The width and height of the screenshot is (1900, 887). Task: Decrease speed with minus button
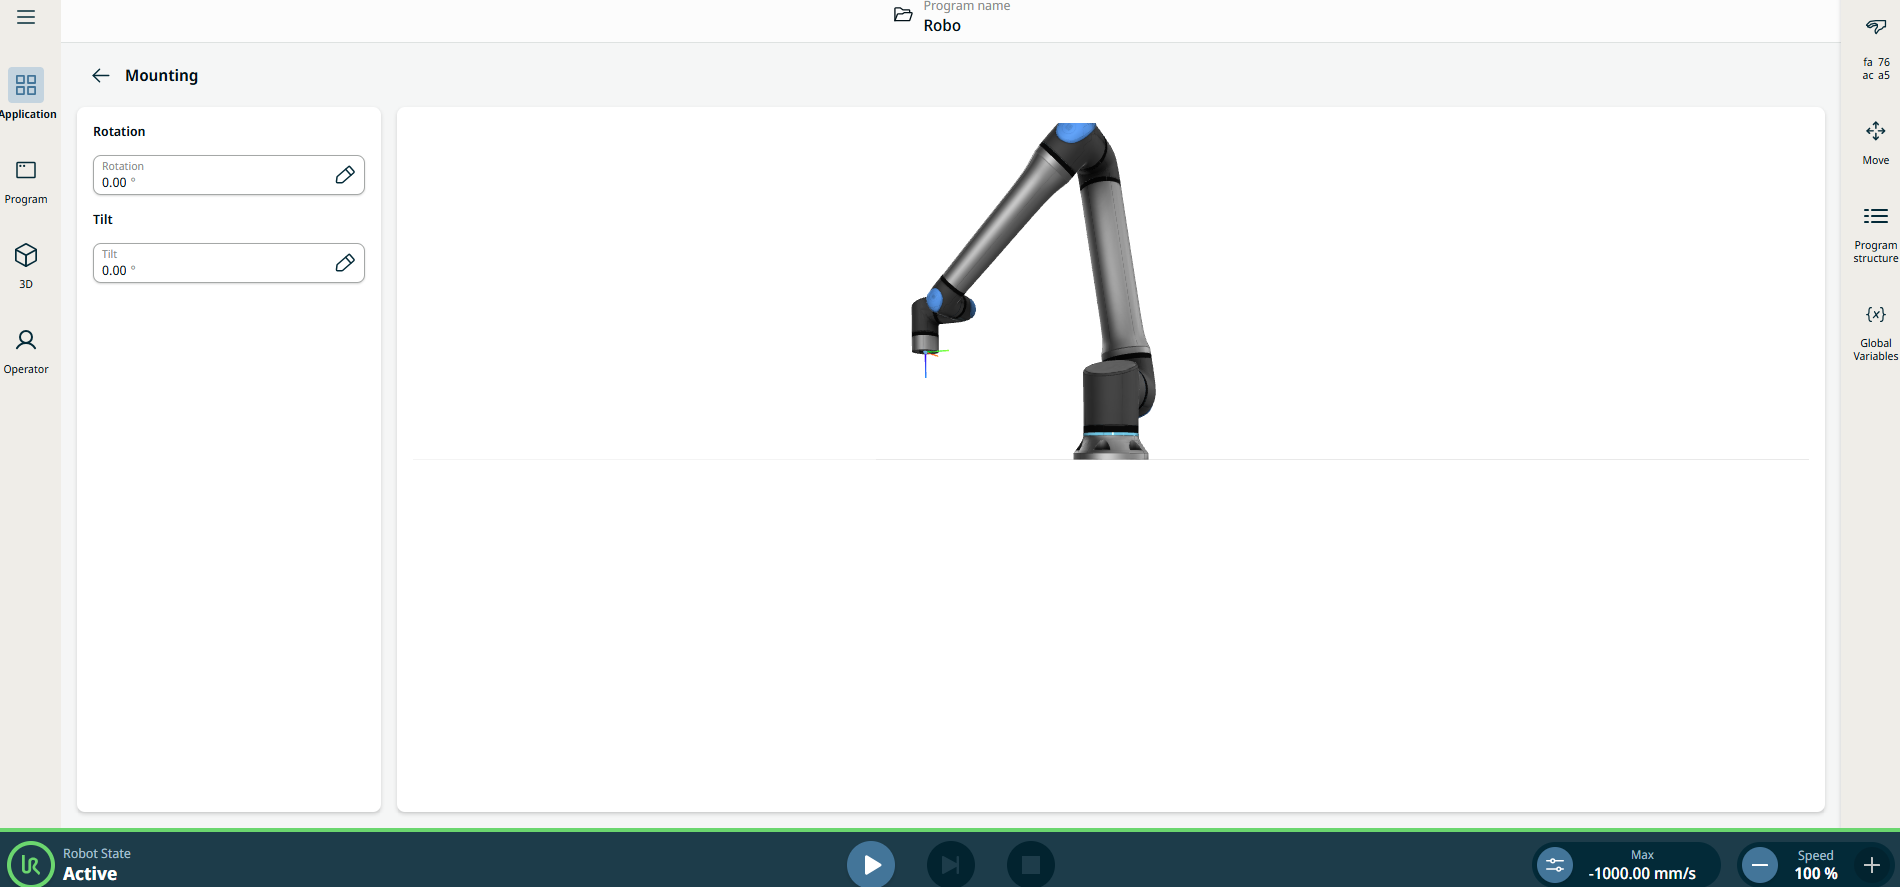[x=1760, y=864]
